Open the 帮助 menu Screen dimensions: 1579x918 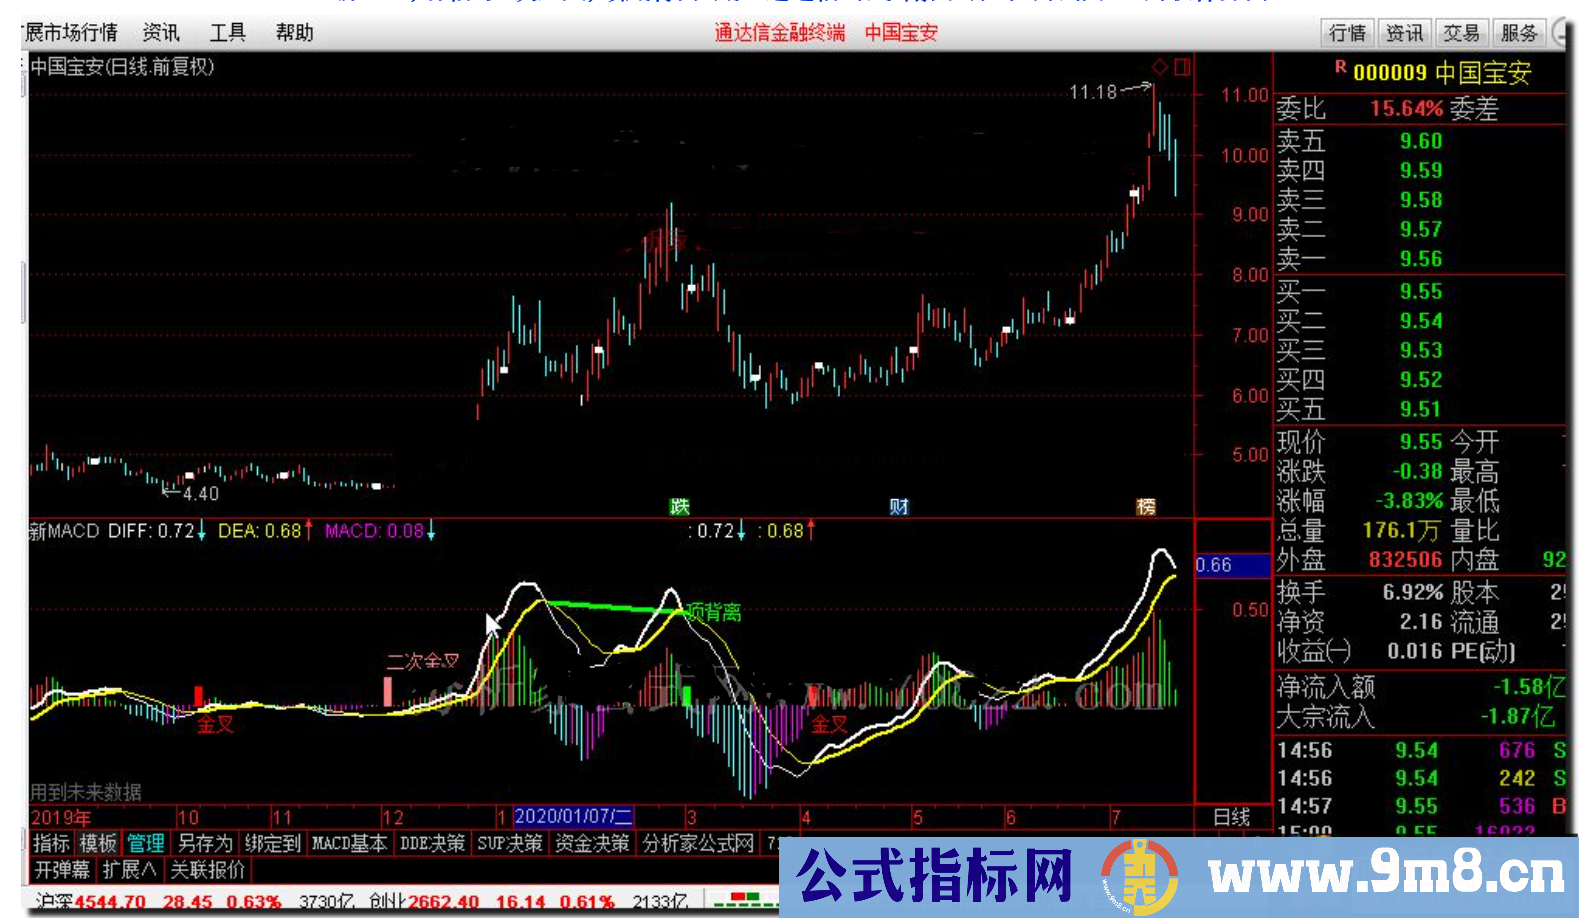295,33
